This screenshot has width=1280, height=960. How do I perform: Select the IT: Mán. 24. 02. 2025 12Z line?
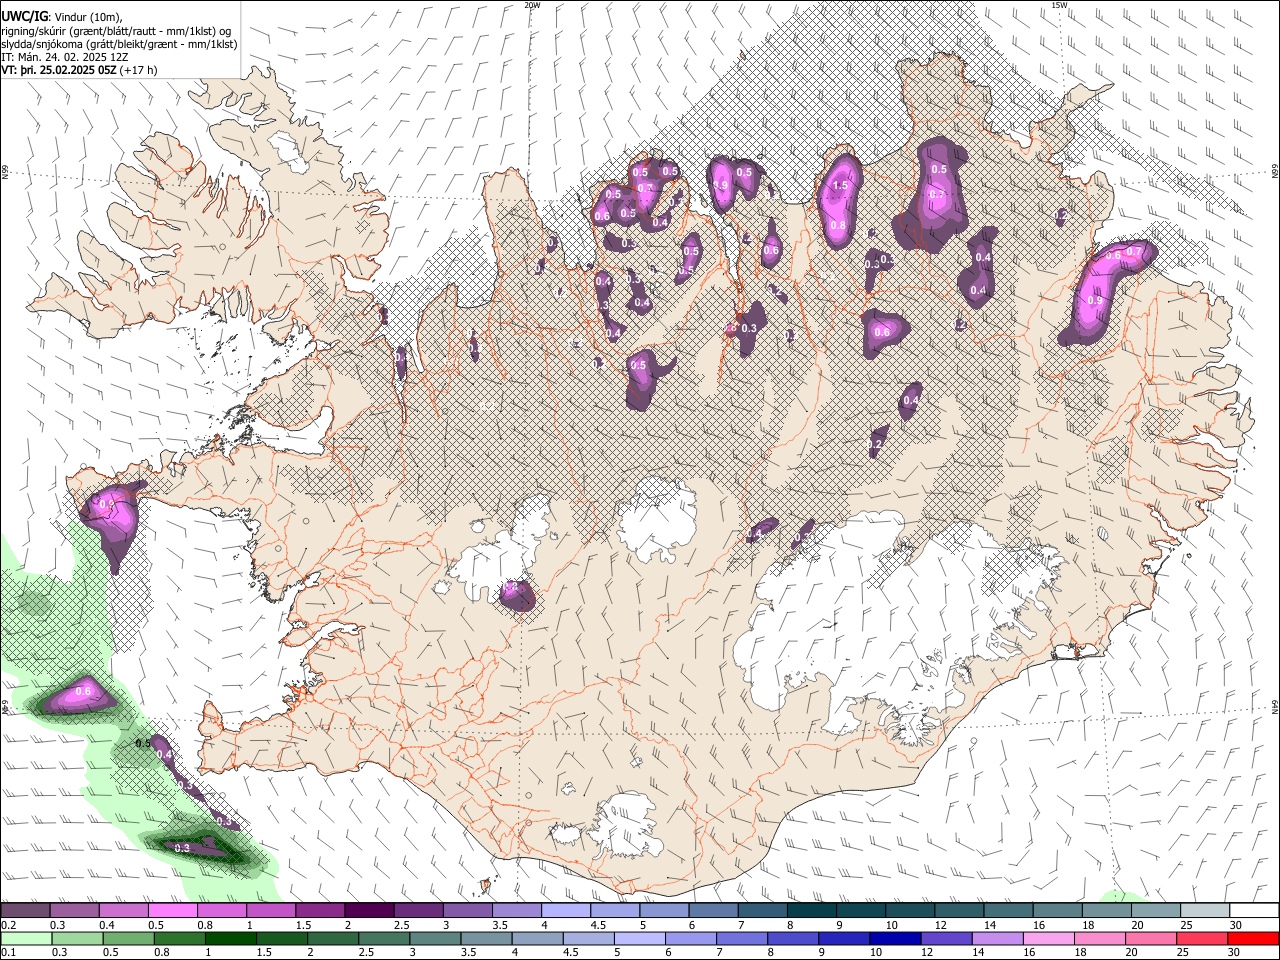(x=66, y=58)
